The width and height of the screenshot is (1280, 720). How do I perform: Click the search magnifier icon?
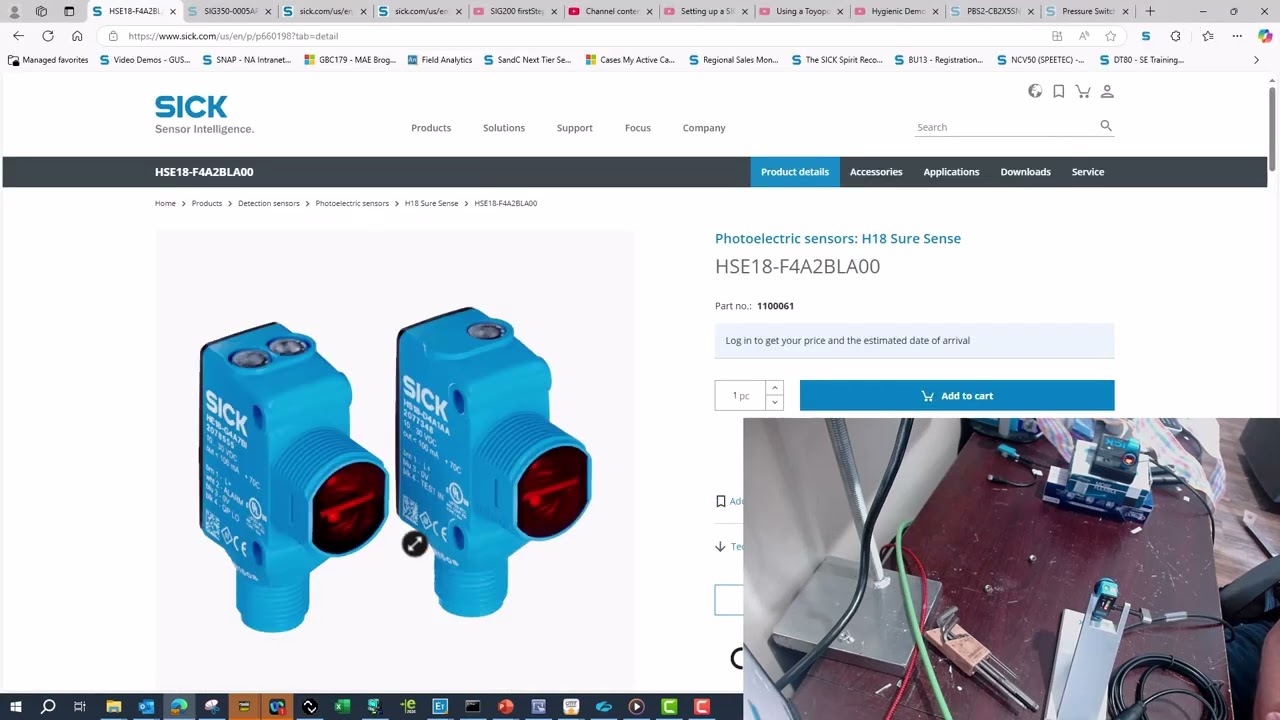click(1106, 126)
